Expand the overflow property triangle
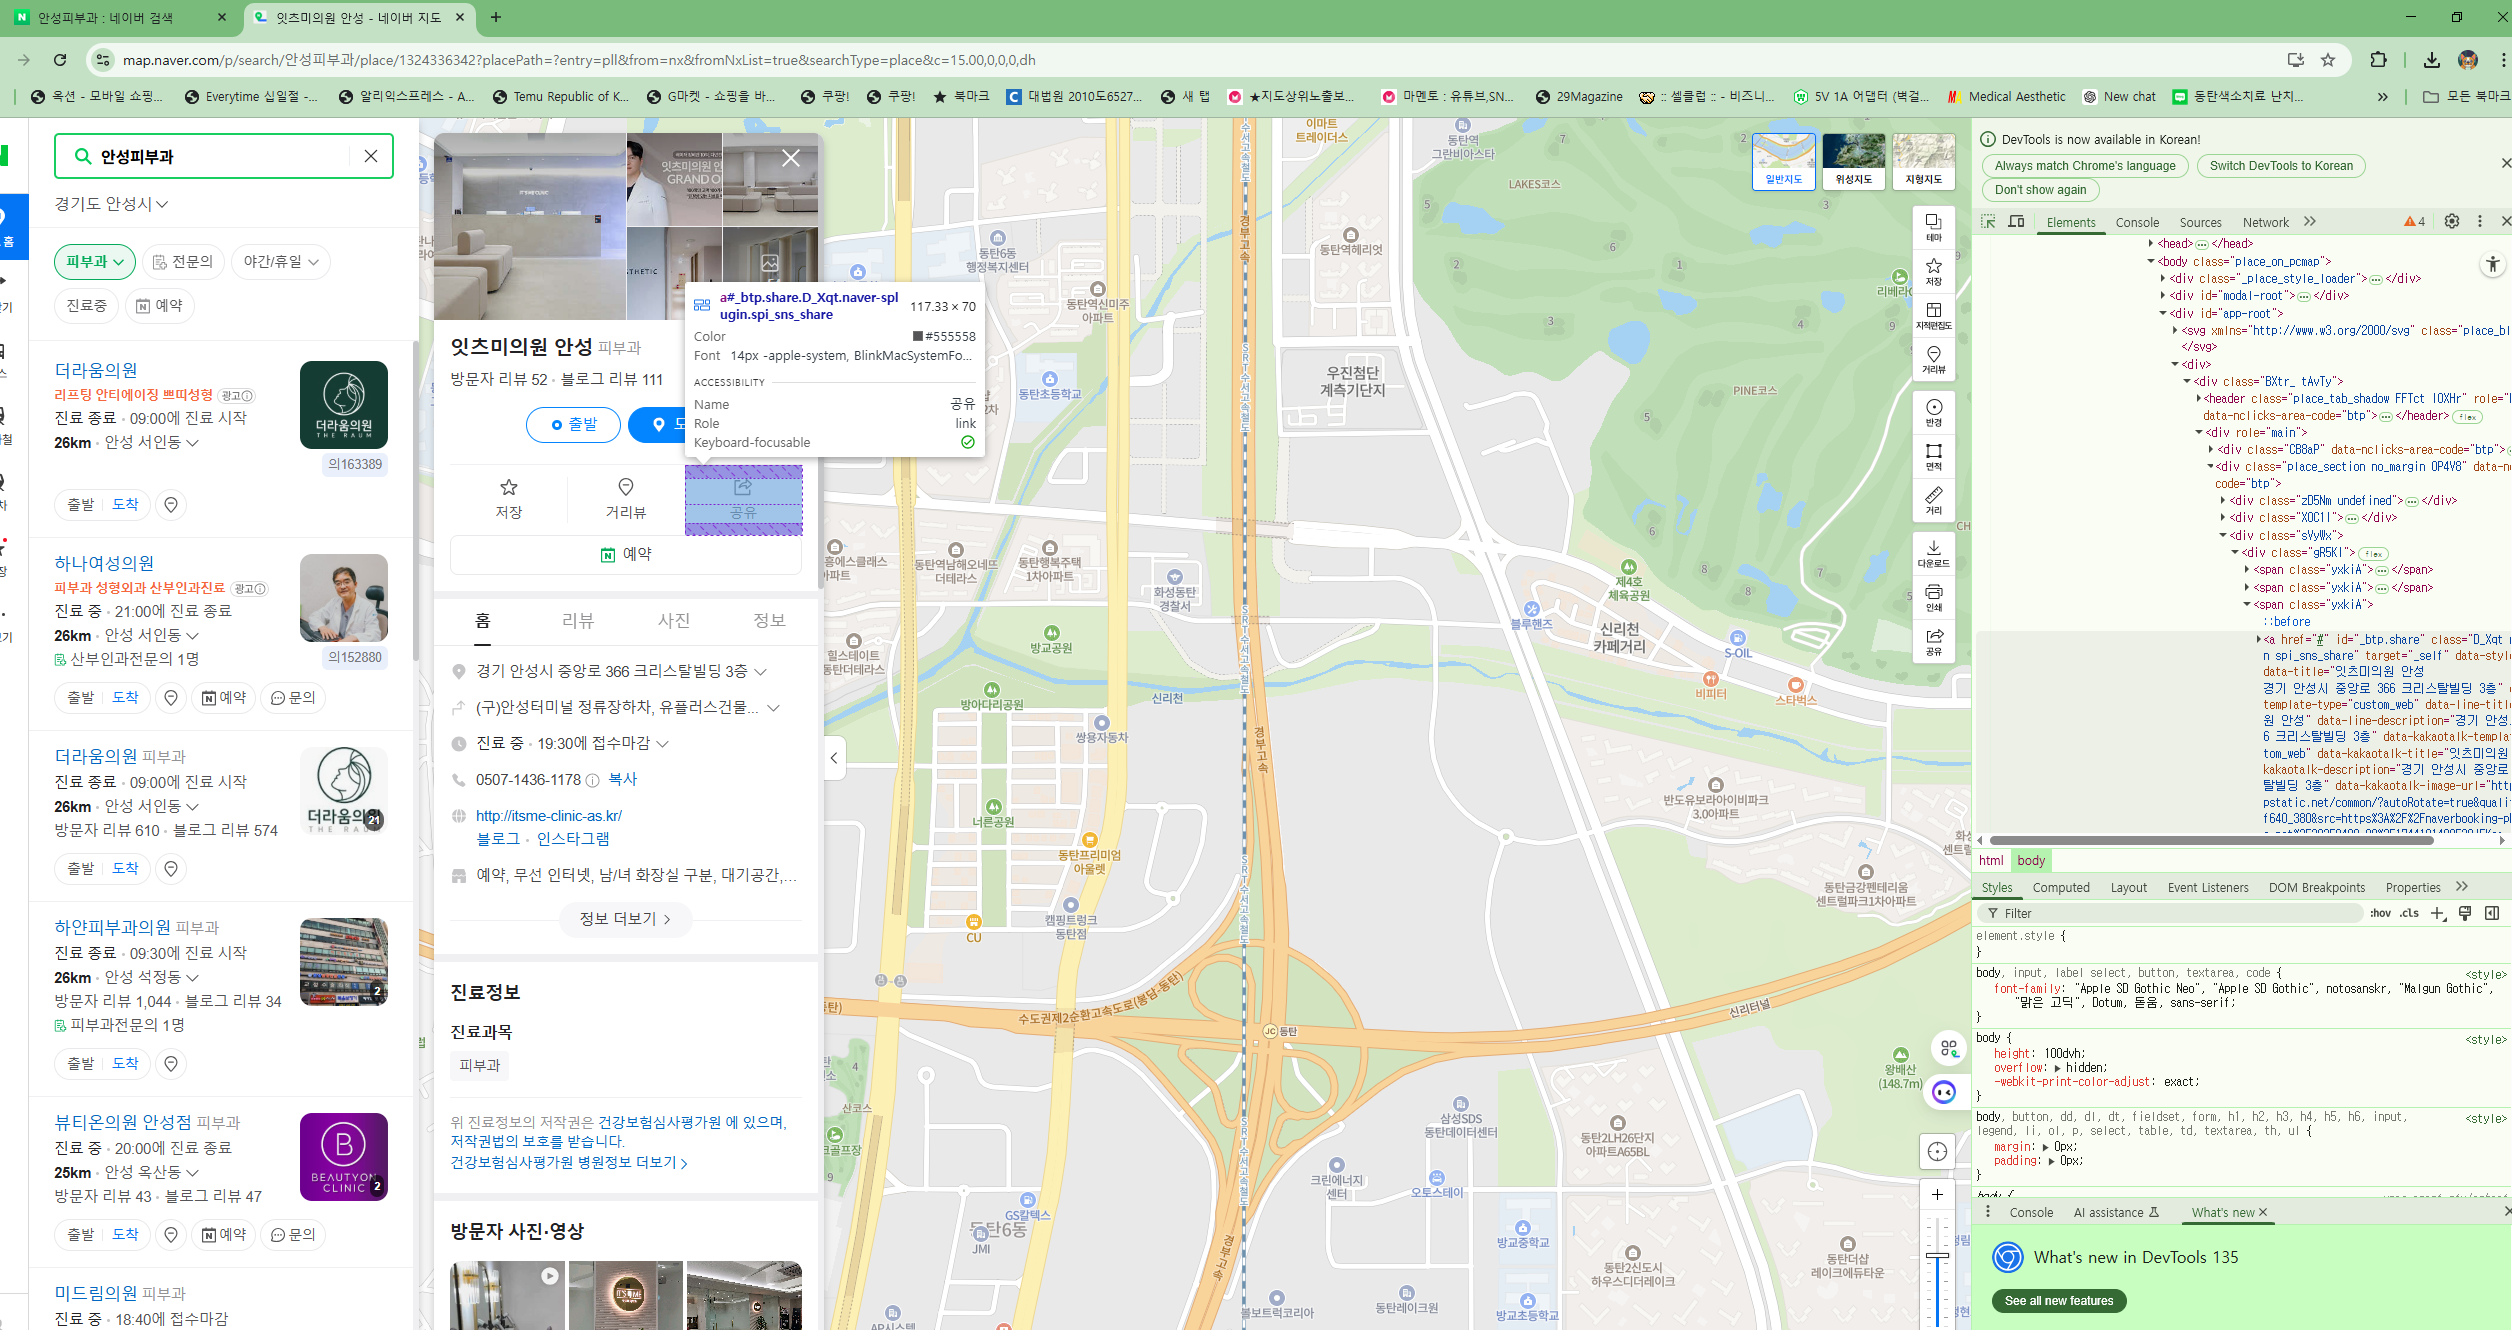The height and width of the screenshot is (1330, 2512). tap(2058, 1068)
